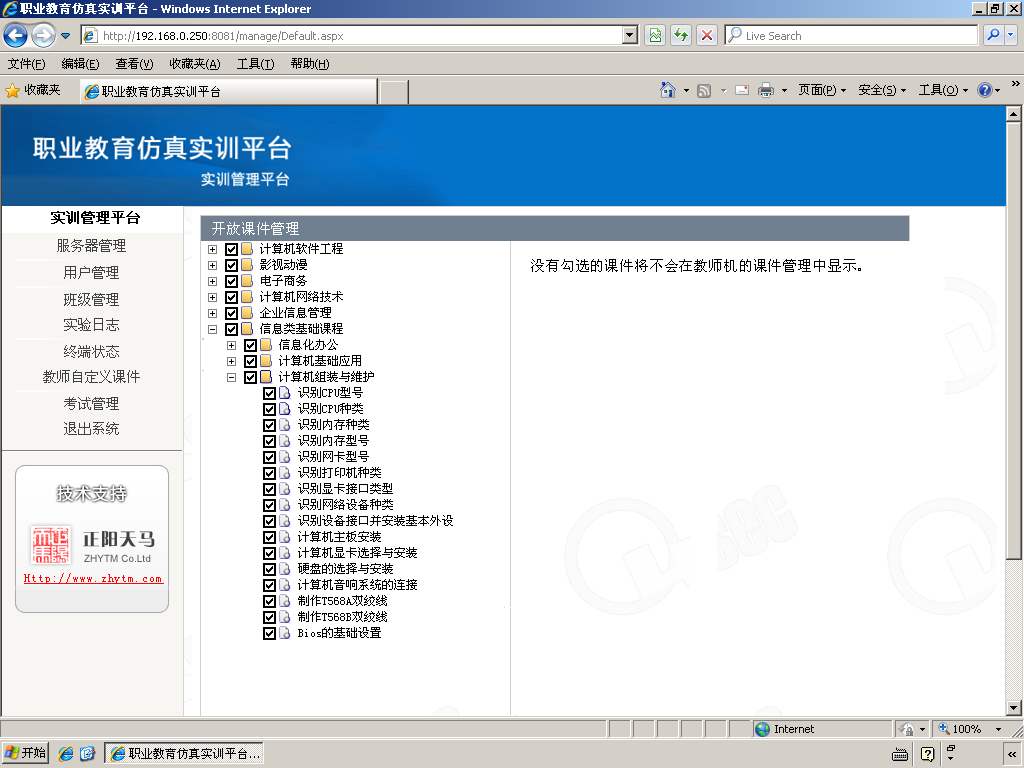Open the 帮助(H) menu

(310, 63)
